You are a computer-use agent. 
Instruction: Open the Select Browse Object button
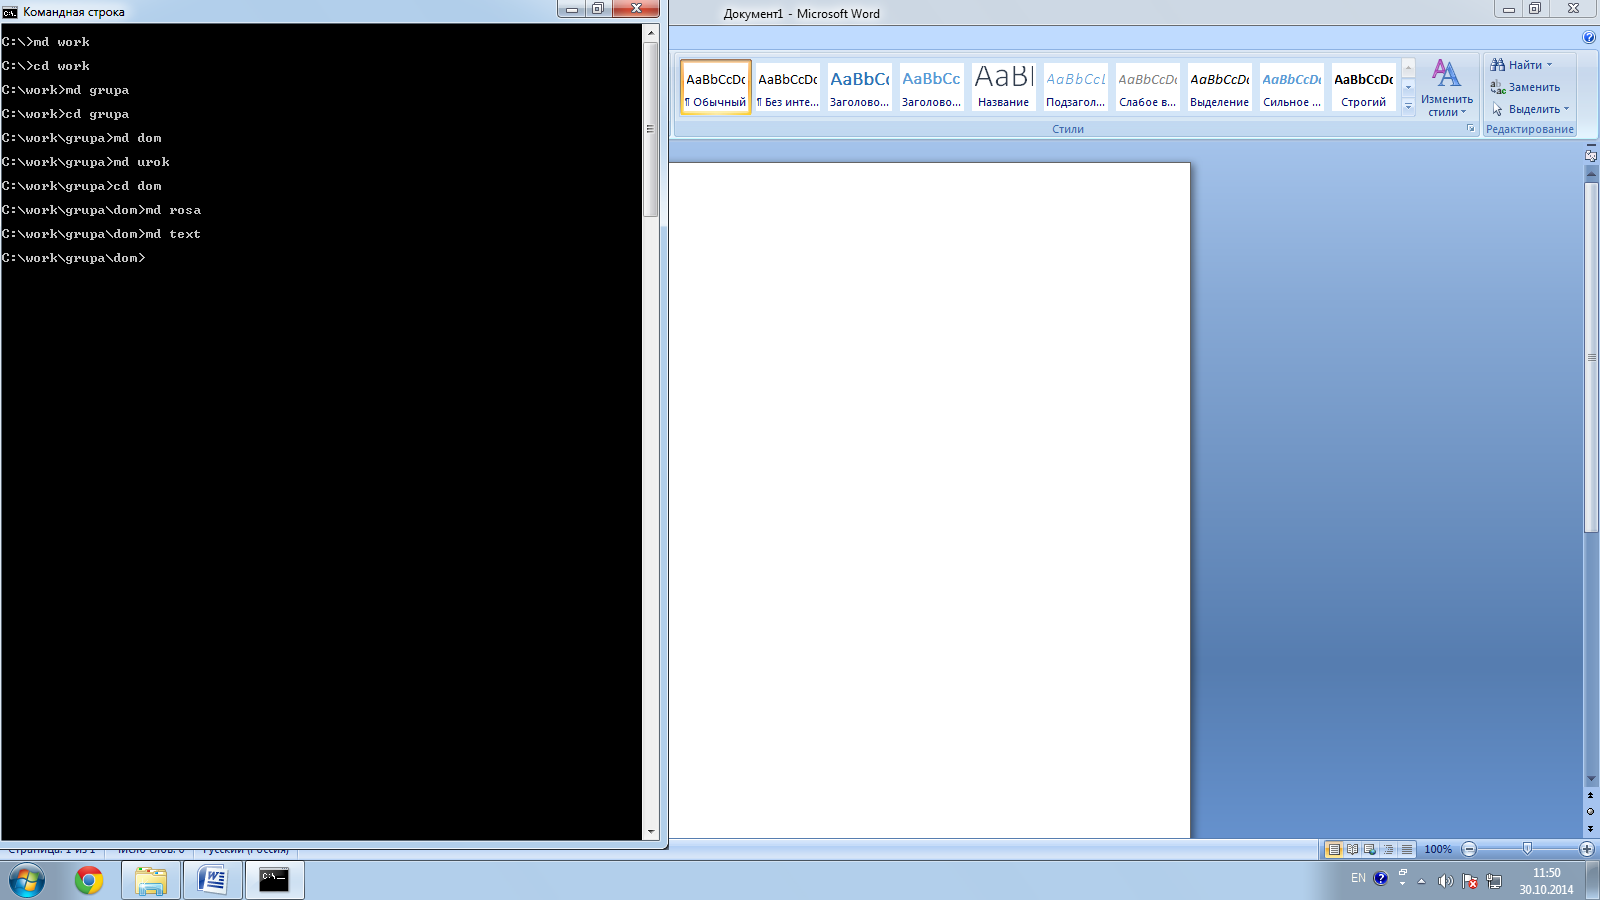pos(1591,812)
